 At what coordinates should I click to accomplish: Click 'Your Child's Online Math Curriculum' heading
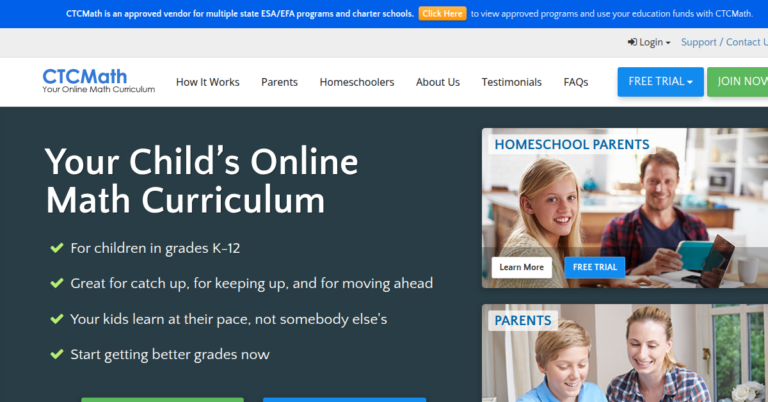201,181
